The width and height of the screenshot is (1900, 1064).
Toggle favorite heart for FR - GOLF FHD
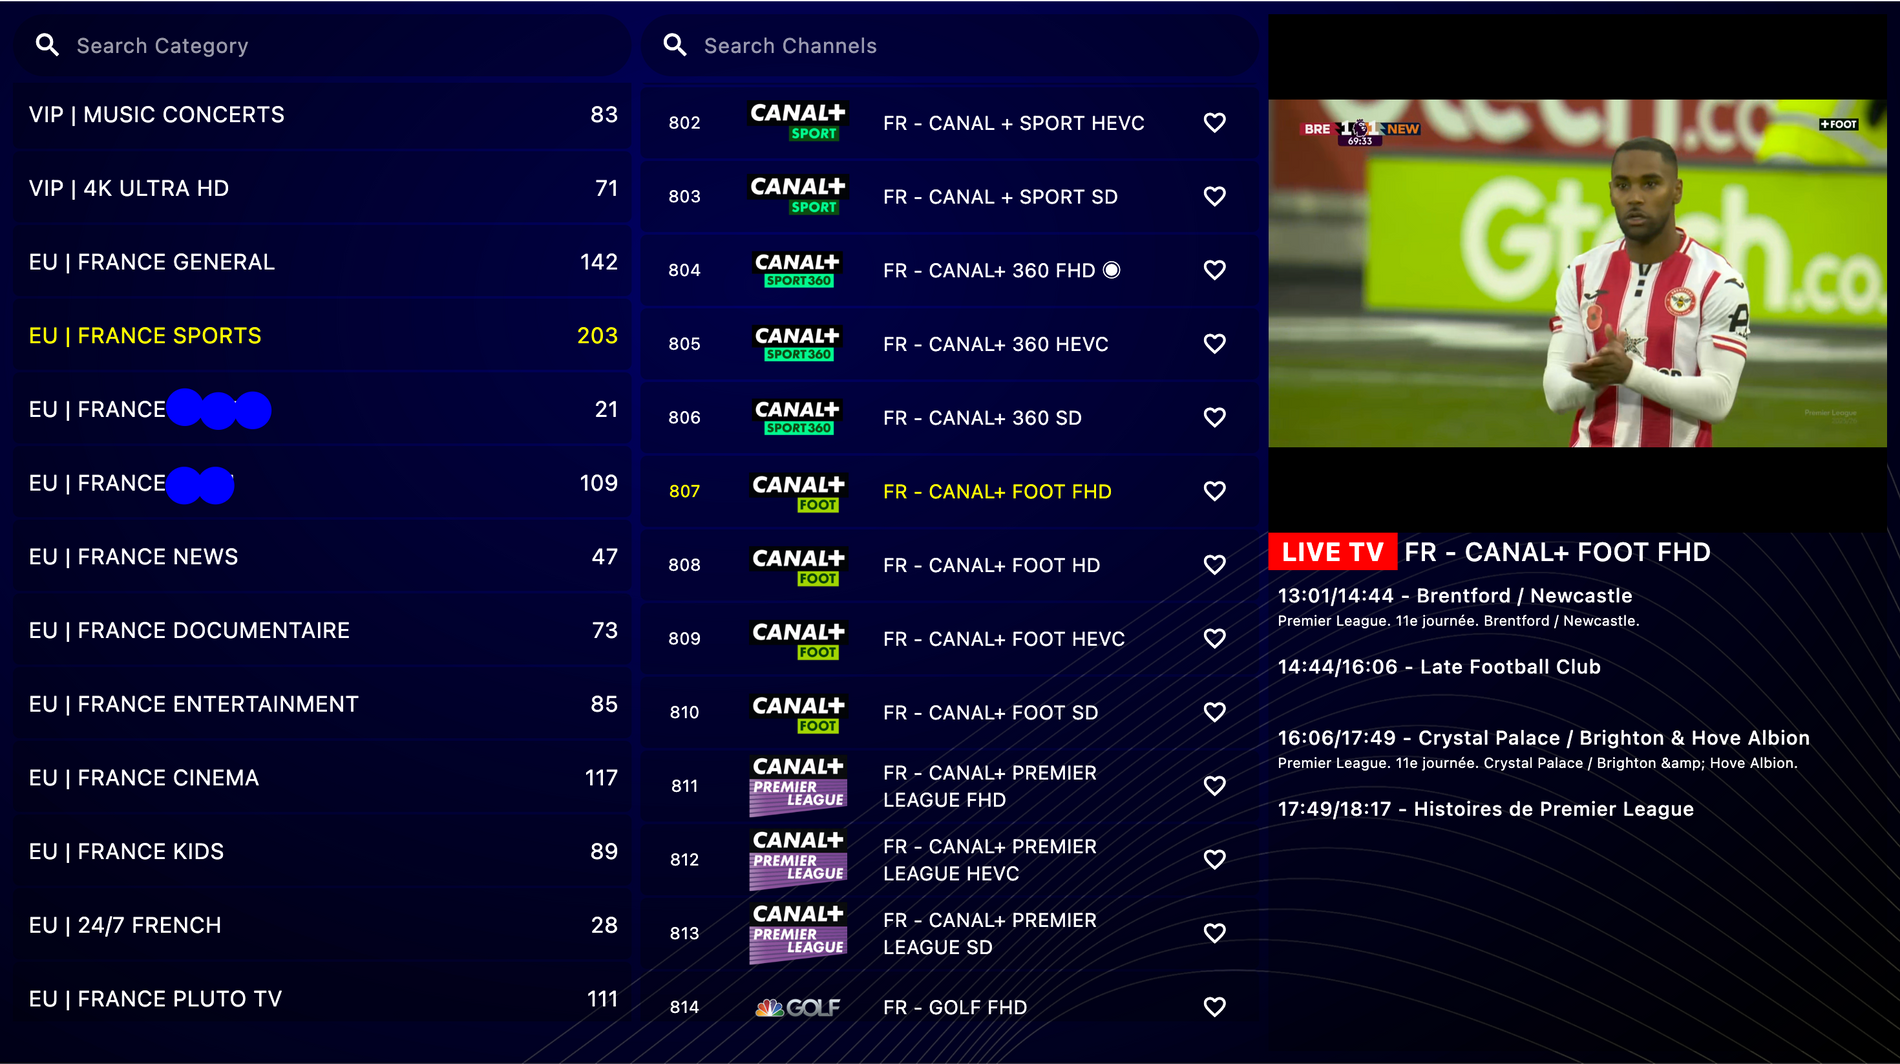pos(1214,1007)
